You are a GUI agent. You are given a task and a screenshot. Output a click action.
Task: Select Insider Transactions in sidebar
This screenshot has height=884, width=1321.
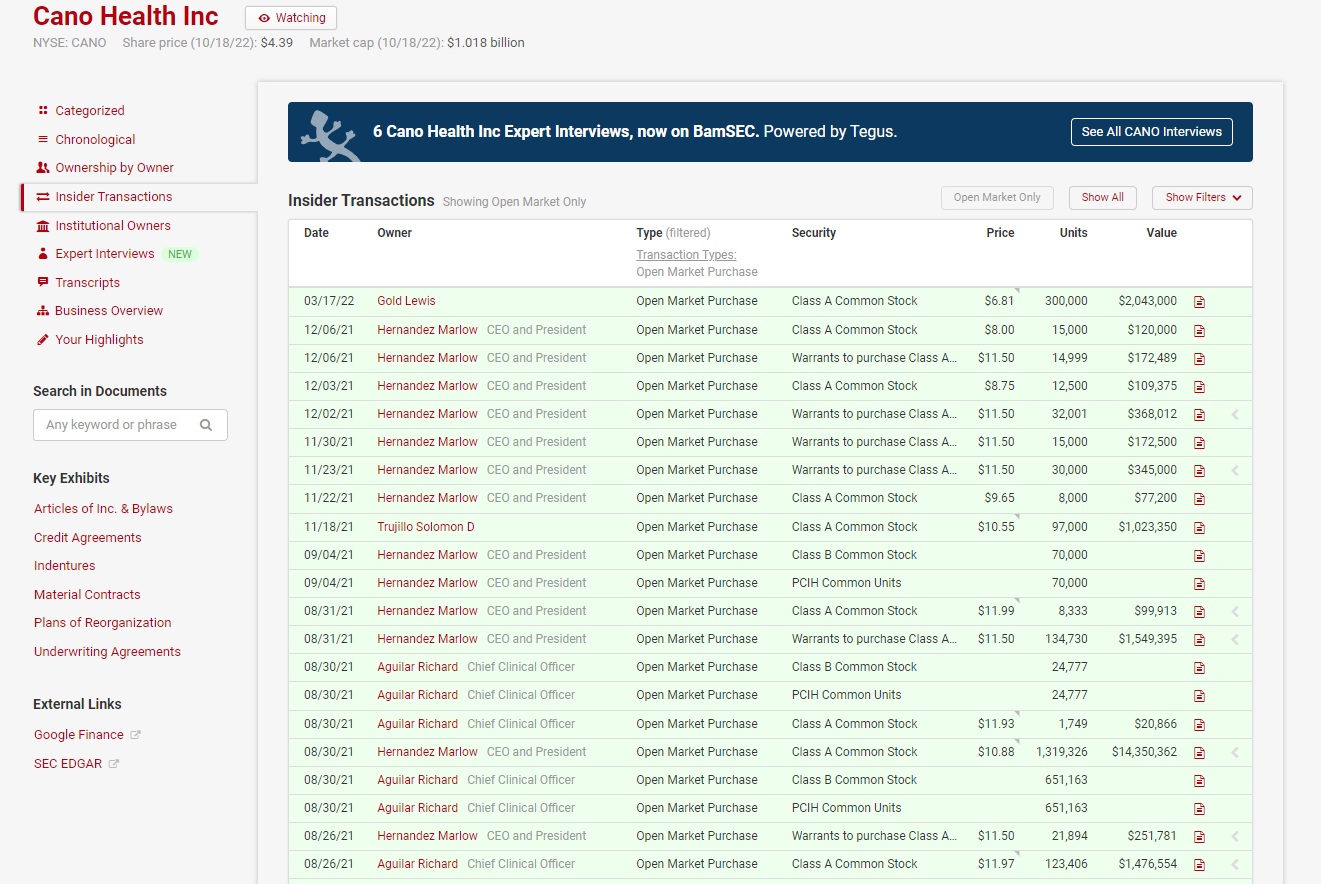(x=113, y=197)
